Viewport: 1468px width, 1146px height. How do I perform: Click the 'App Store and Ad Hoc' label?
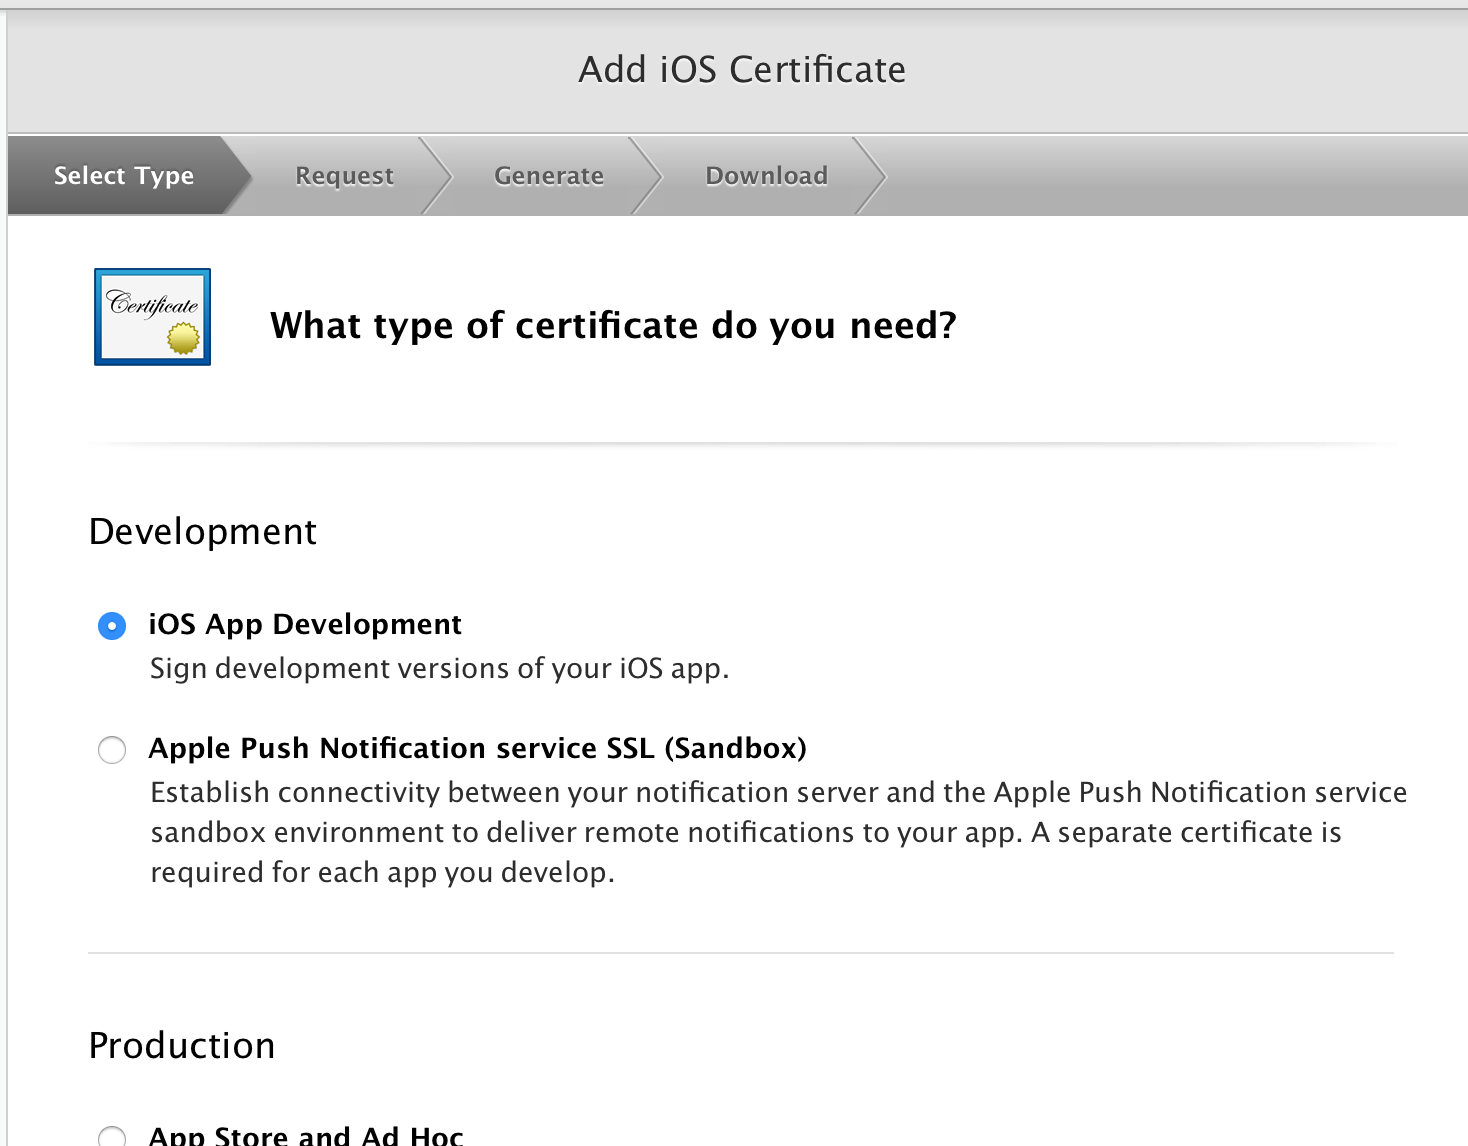(x=306, y=1135)
